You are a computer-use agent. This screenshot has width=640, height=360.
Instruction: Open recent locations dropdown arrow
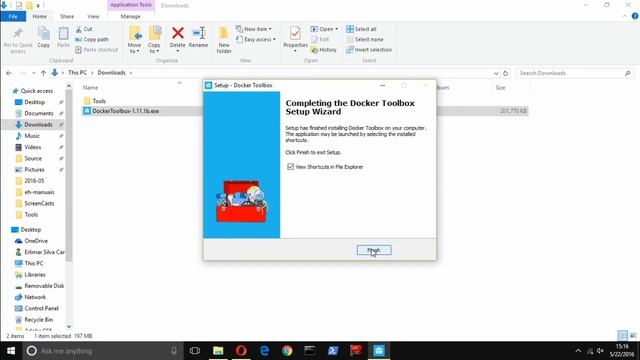pyautogui.click(x=33, y=73)
